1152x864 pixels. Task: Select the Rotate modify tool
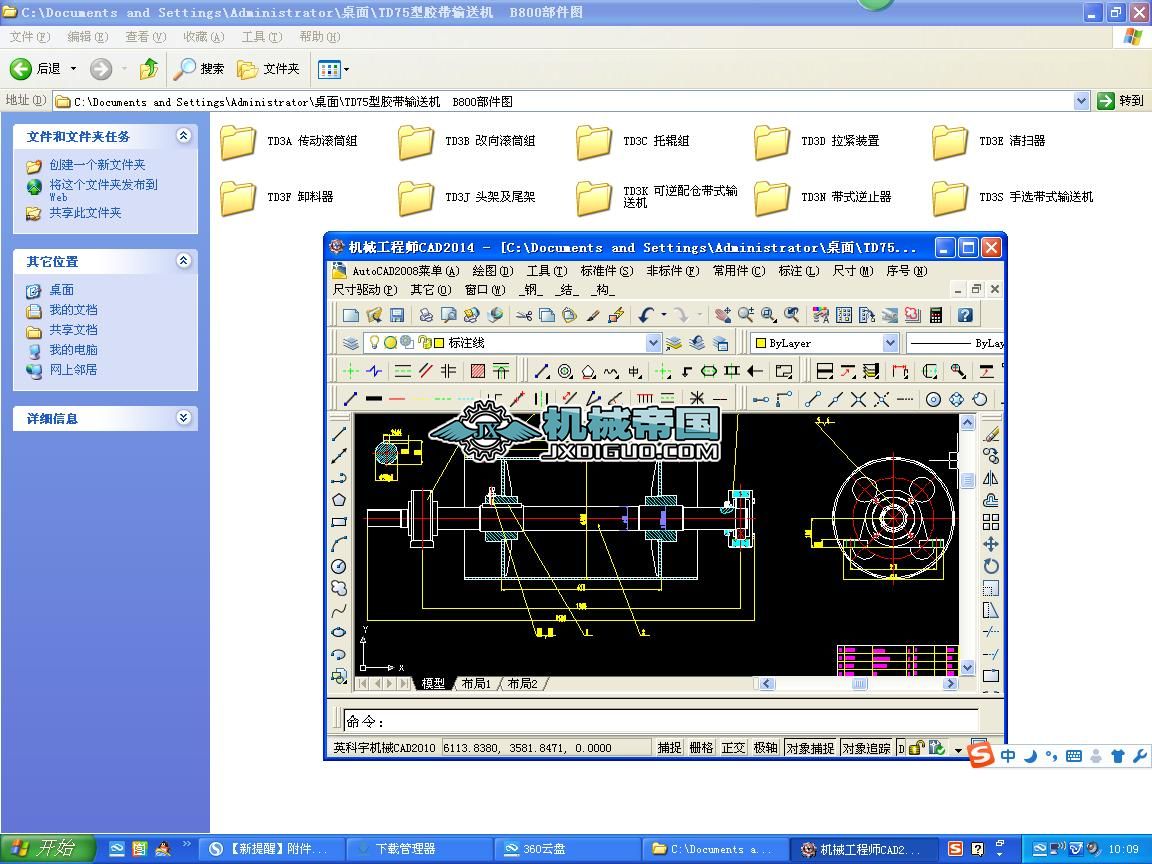click(x=991, y=566)
